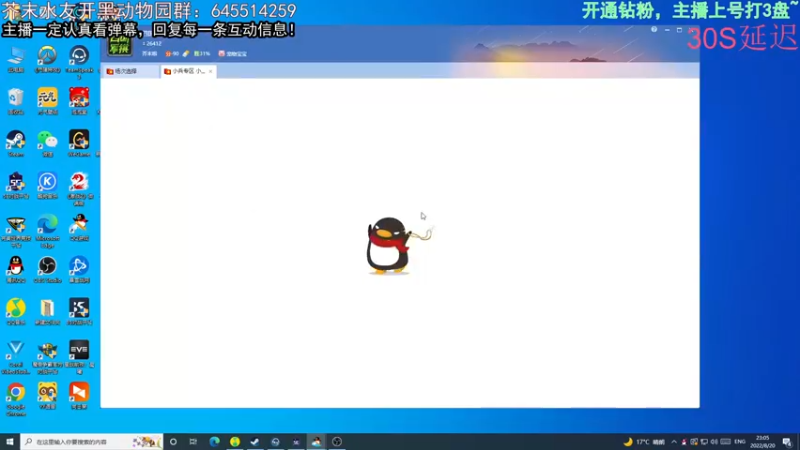800x450 pixels.
Task: Open the red cartoon character game shortcut
Action: click(x=79, y=99)
